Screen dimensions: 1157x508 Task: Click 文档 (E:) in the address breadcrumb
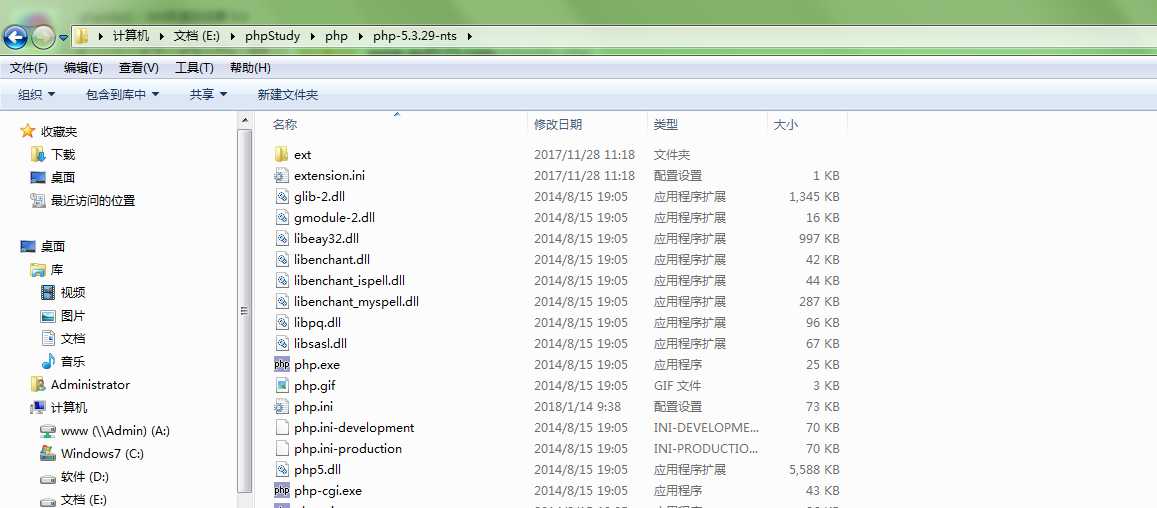pos(196,35)
